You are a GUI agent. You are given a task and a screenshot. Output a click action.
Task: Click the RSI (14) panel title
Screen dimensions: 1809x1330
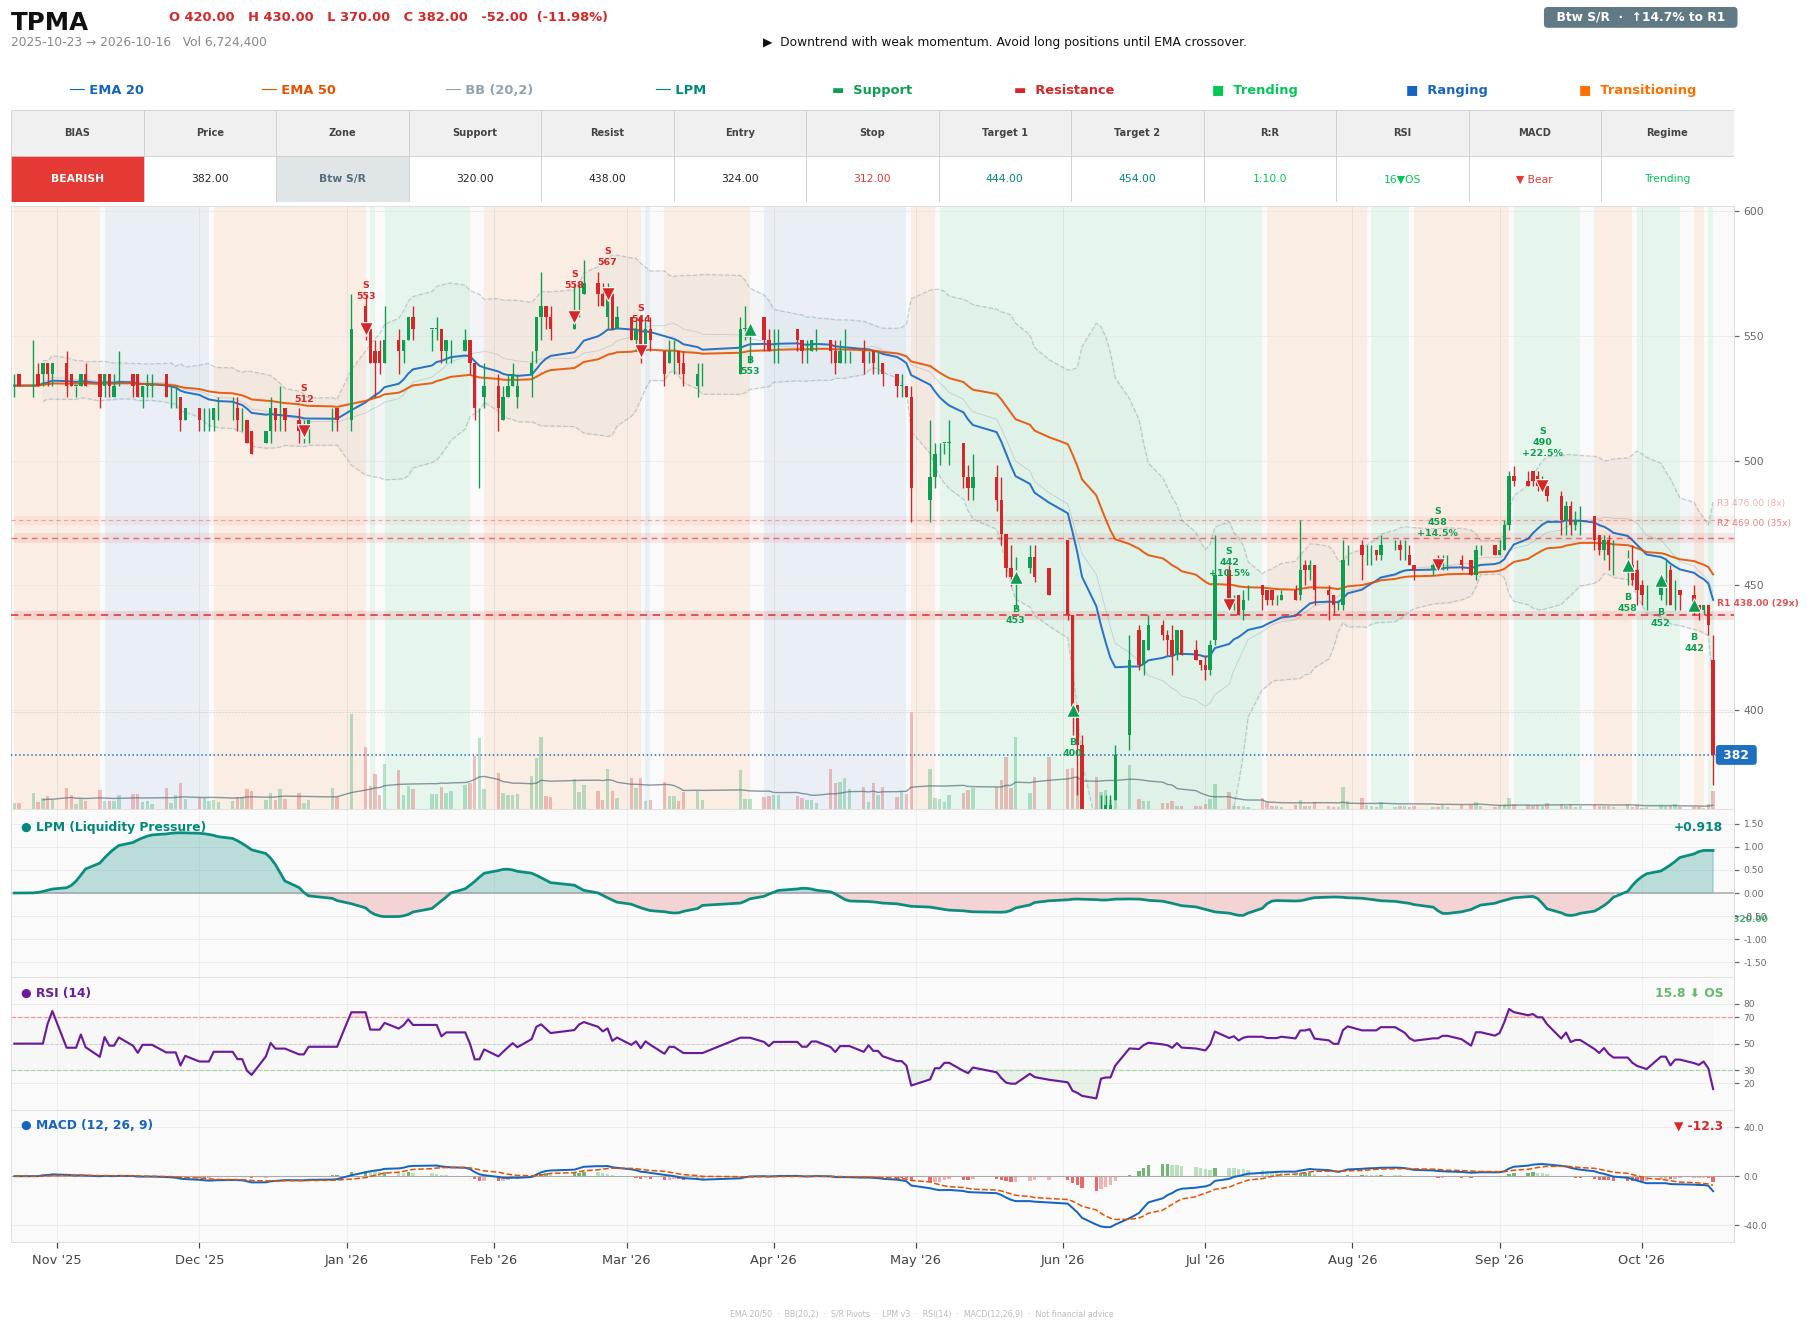[x=56, y=993]
